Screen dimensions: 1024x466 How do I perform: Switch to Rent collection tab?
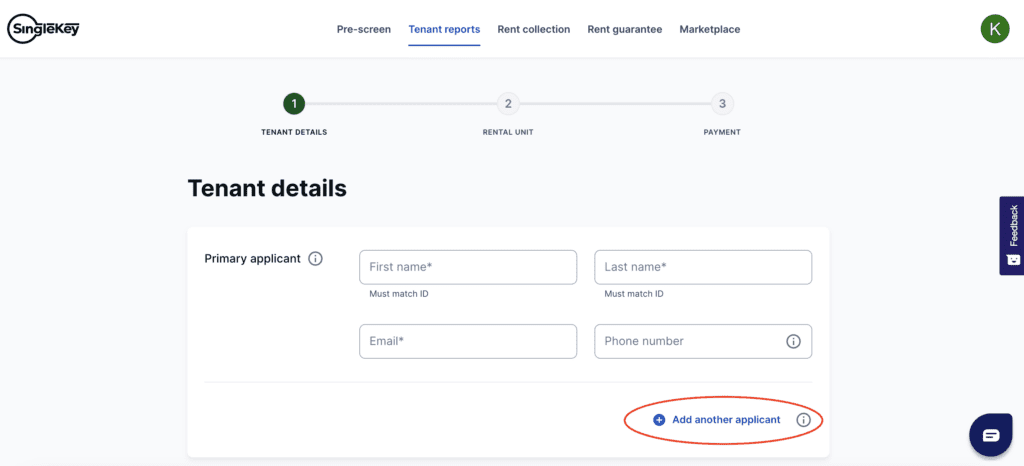point(533,30)
